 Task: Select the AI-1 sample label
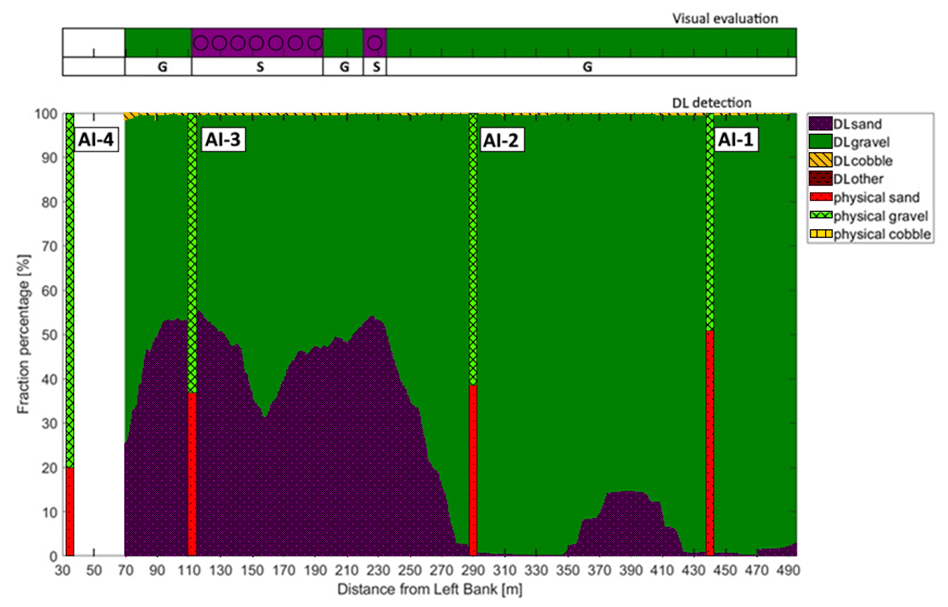click(736, 140)
